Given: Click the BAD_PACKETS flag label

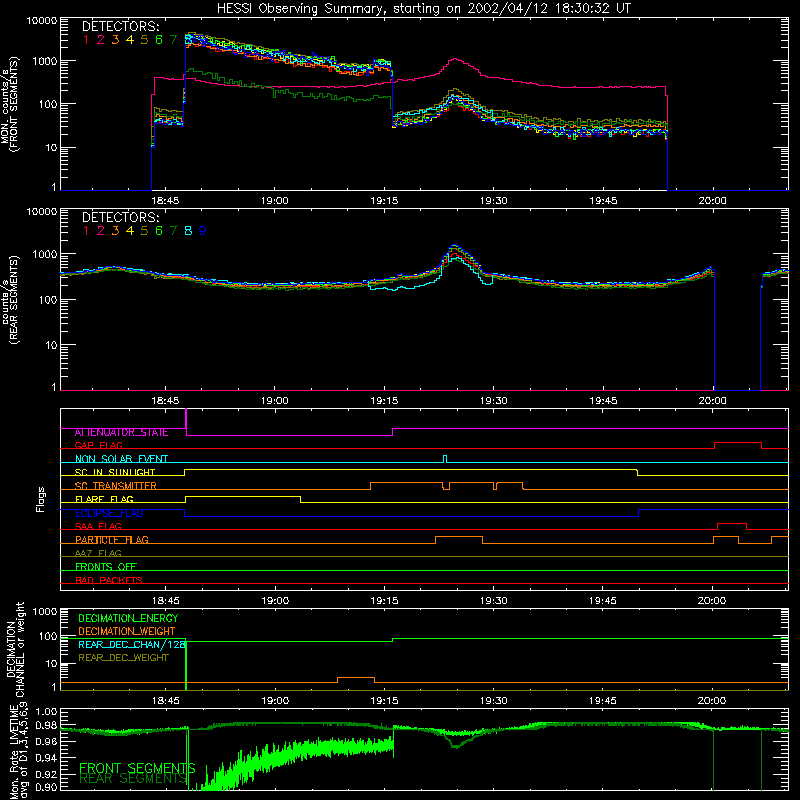Looking at the screenshot, I should pos(109,580).
